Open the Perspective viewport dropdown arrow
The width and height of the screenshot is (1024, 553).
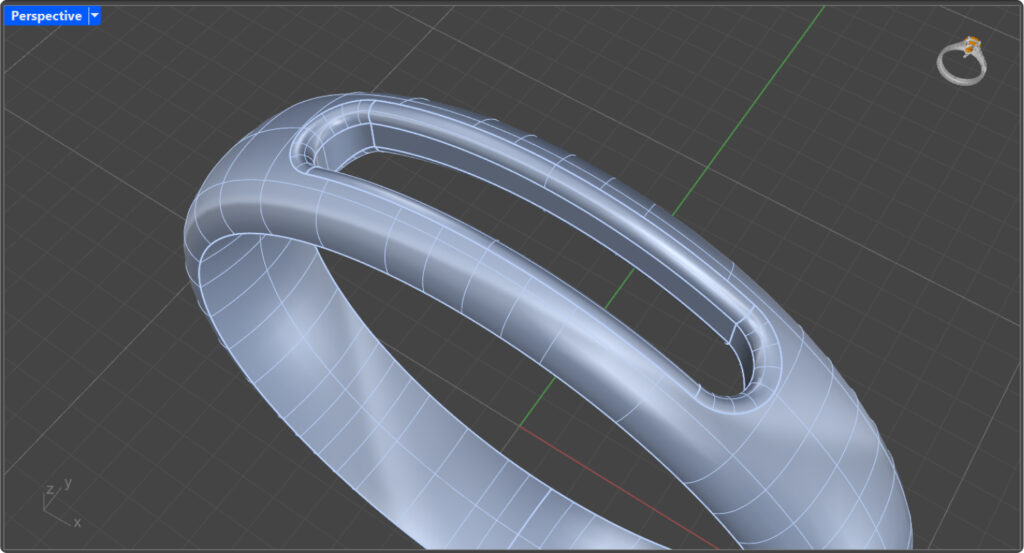click(x=94, y=16)
